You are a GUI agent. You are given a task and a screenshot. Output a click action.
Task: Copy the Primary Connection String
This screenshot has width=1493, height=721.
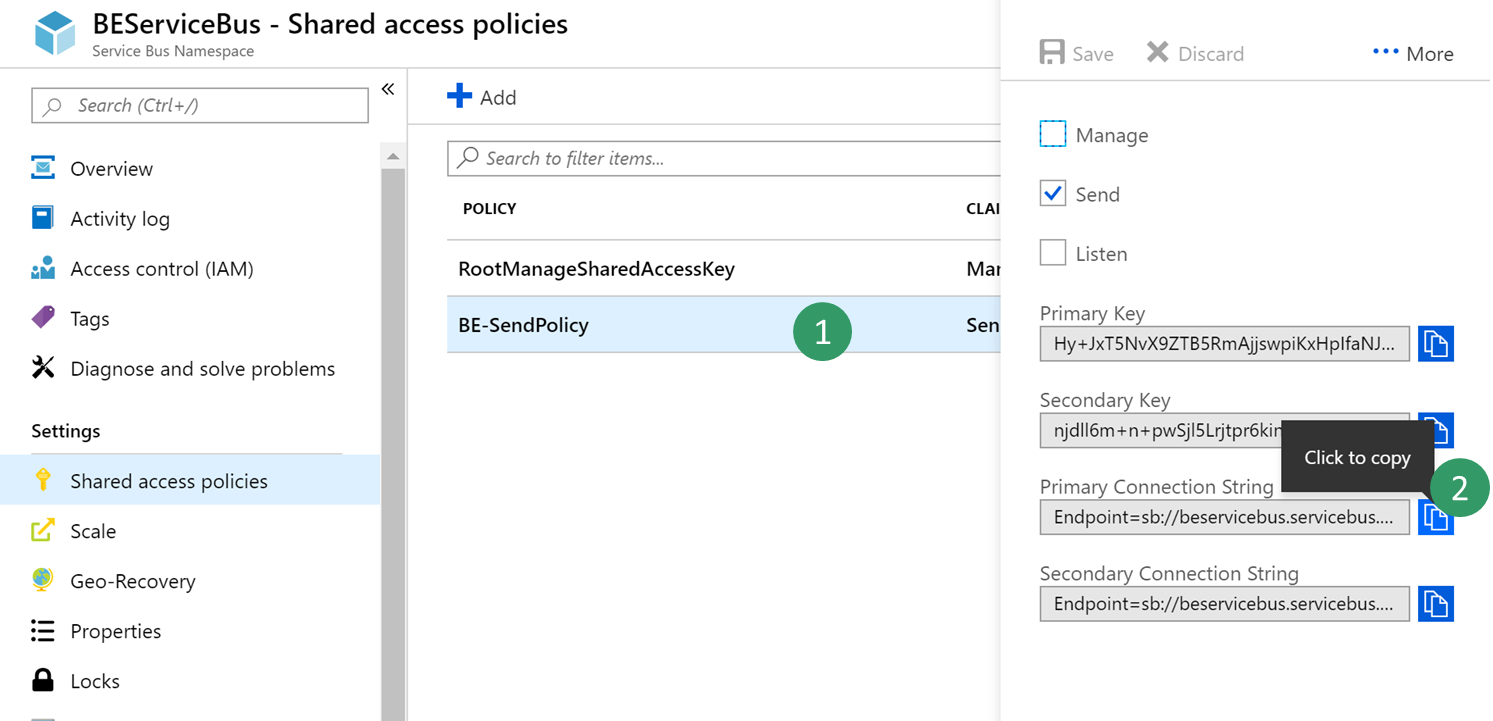(x=1436, y=517)
